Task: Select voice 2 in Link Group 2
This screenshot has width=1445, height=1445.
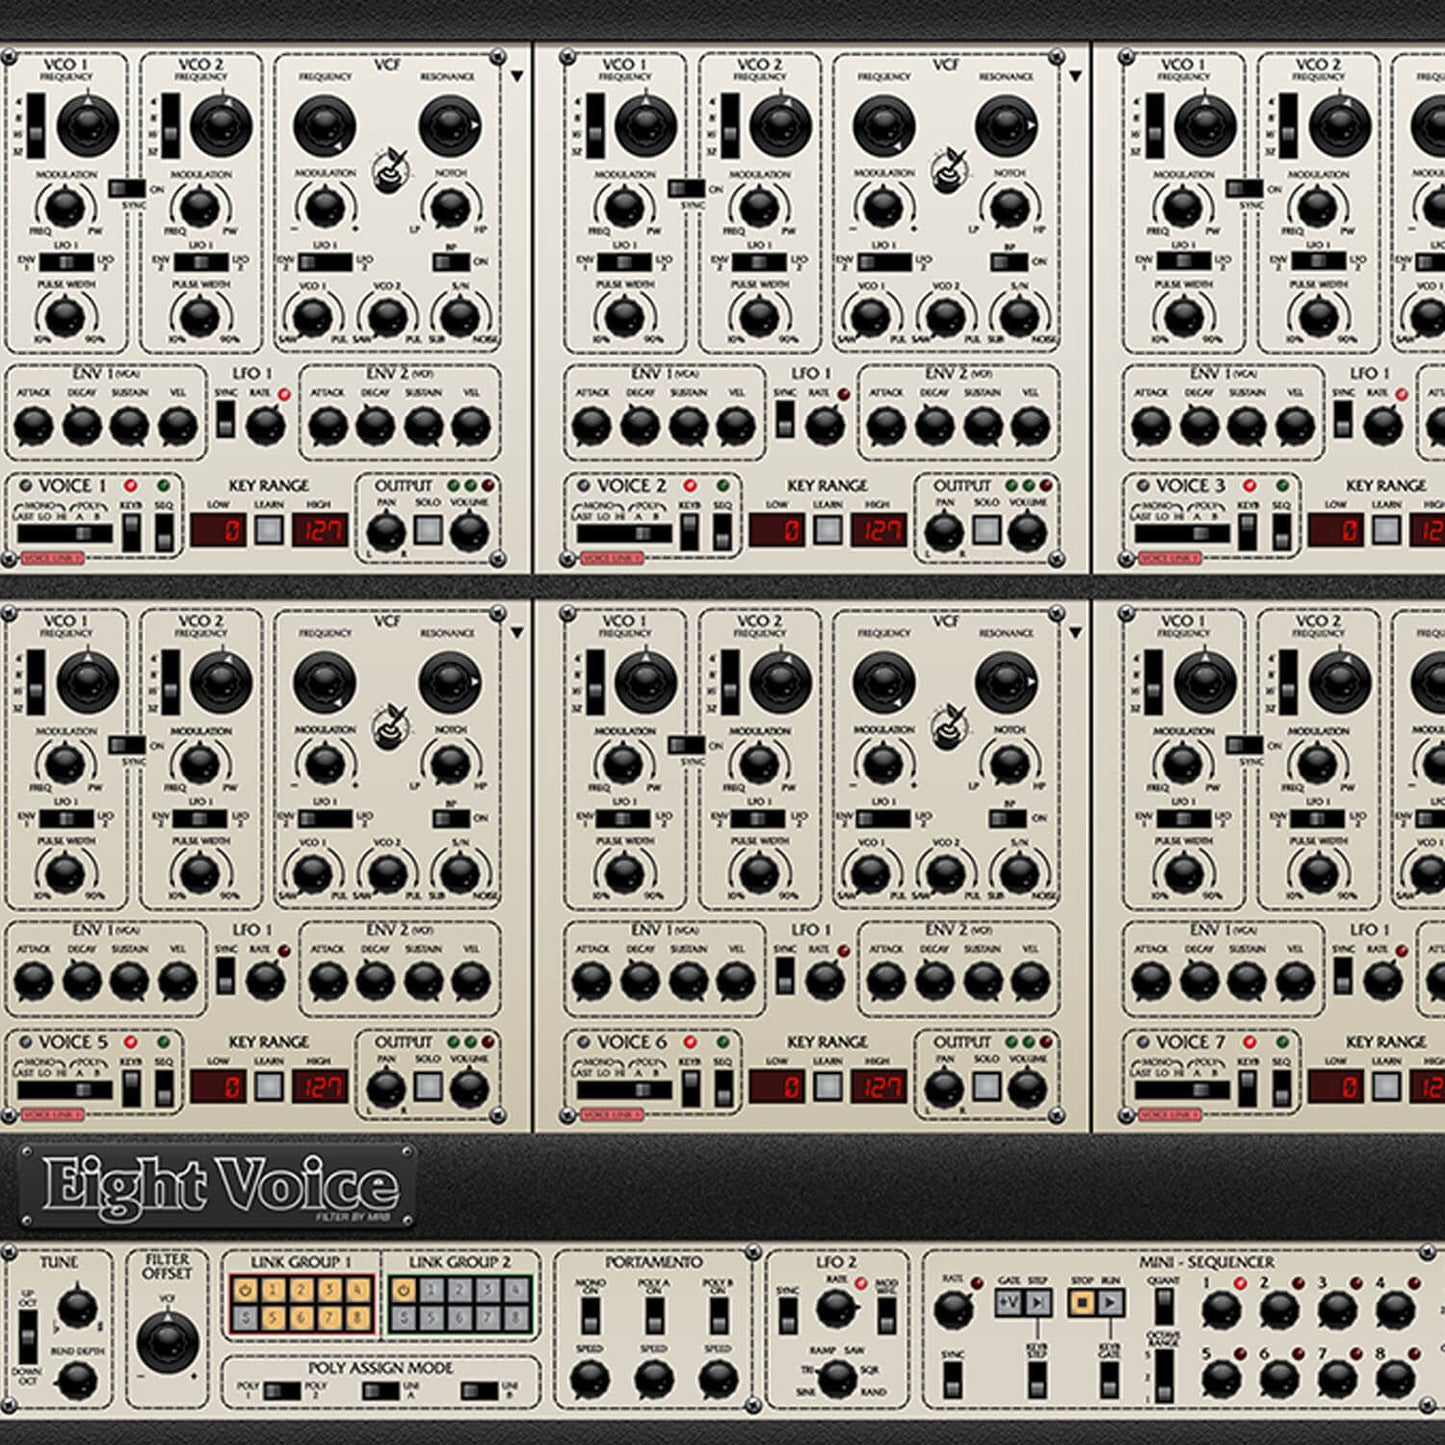Action: click(x=459, y=1290)
